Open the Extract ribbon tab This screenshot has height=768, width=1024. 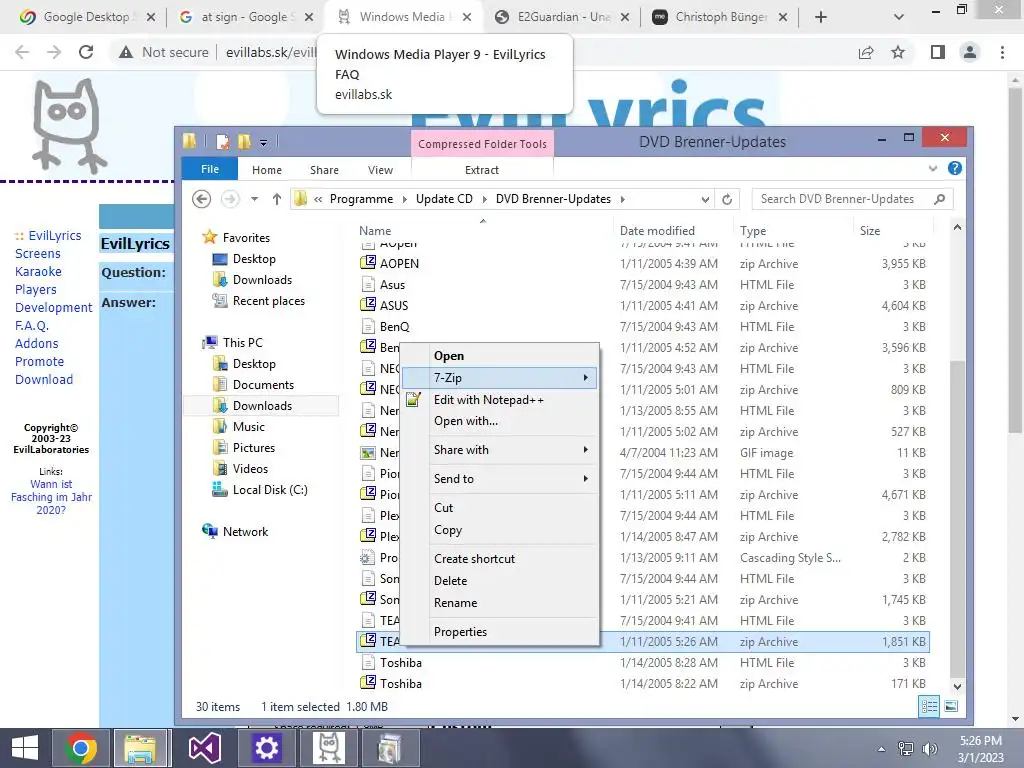[482, 170]
